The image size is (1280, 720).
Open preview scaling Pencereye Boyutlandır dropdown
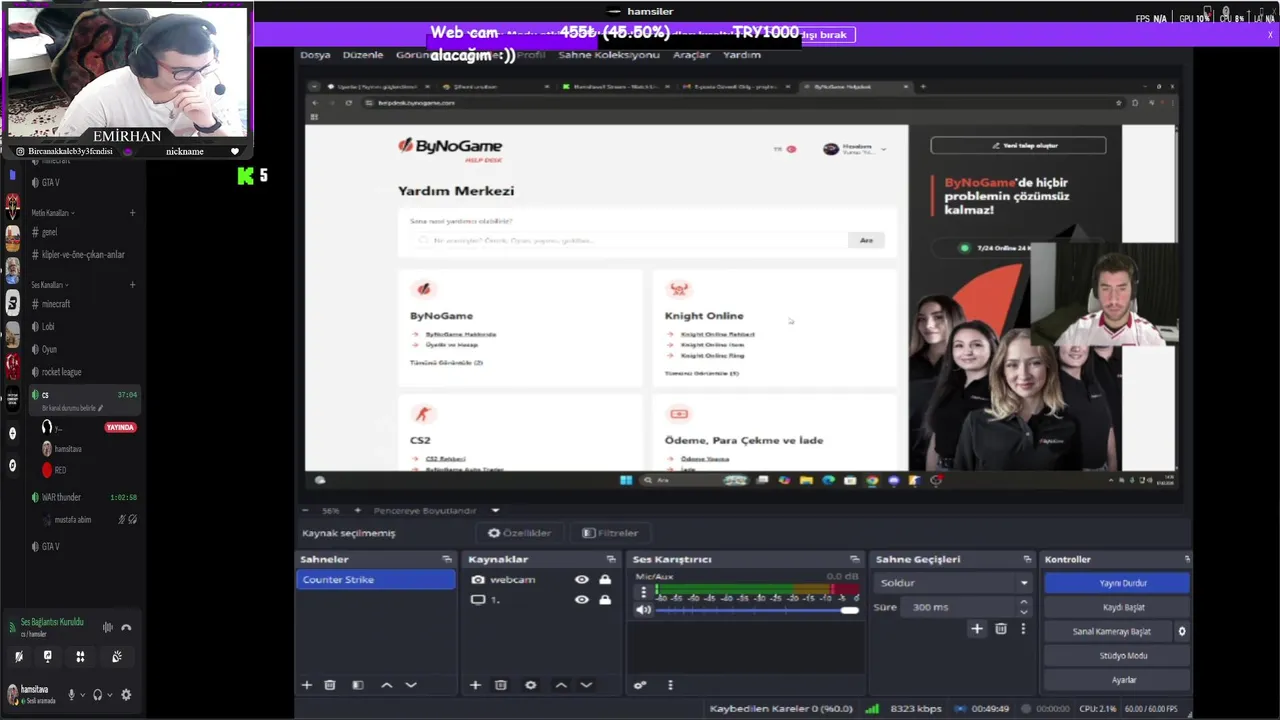(x=494, y=511)
